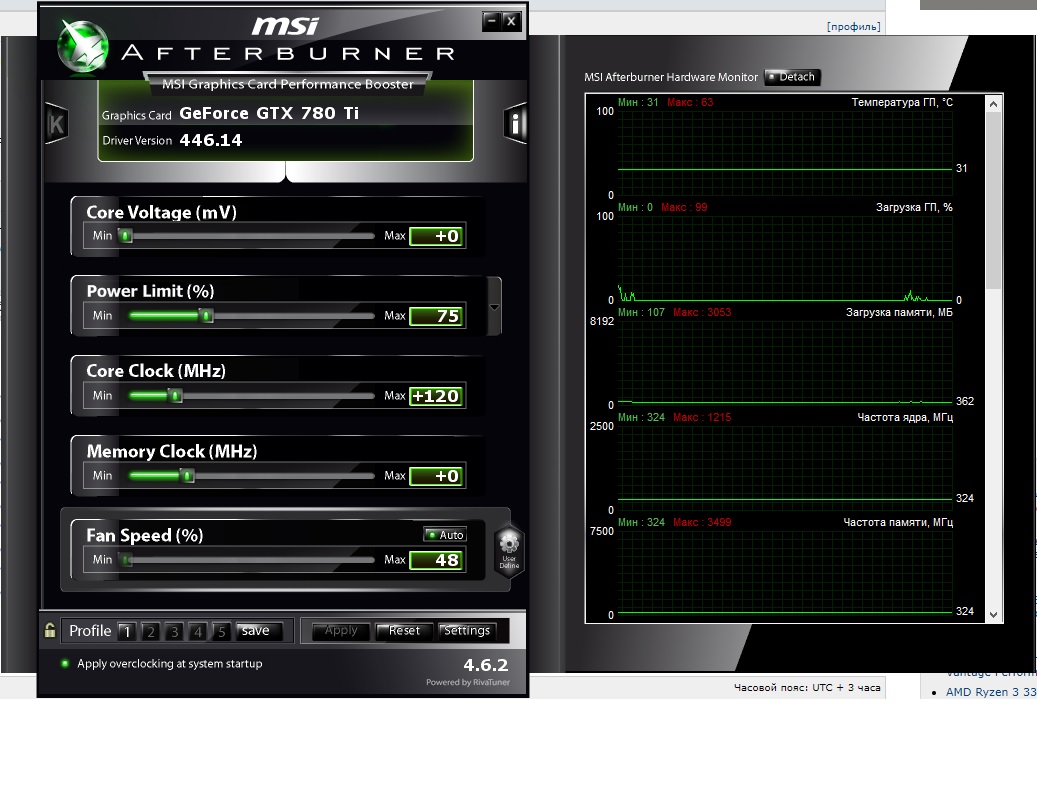The width and height of the screenshot is (1037, 792).
Task: Click the Макс : 1215 core clock reading
Action: pos(702,417)
